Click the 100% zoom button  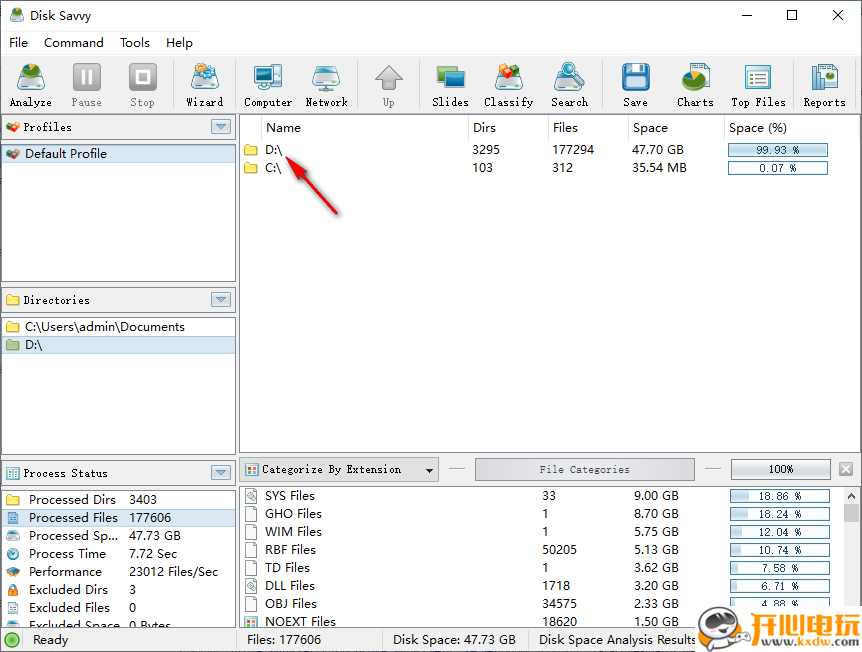[780, 470]
